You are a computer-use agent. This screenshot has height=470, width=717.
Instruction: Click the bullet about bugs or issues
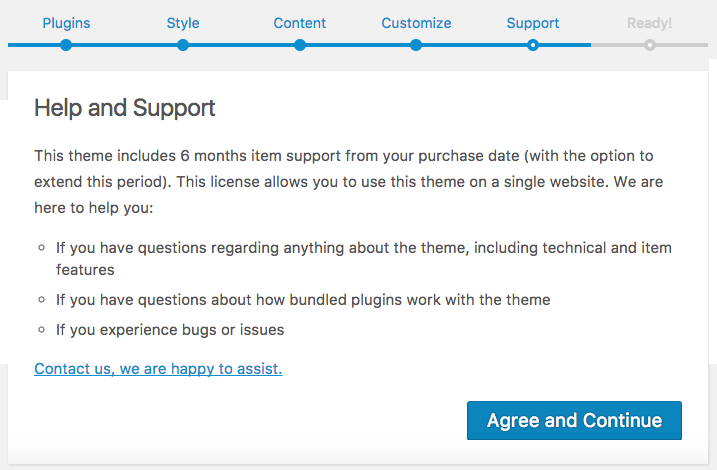coord(170,330)
